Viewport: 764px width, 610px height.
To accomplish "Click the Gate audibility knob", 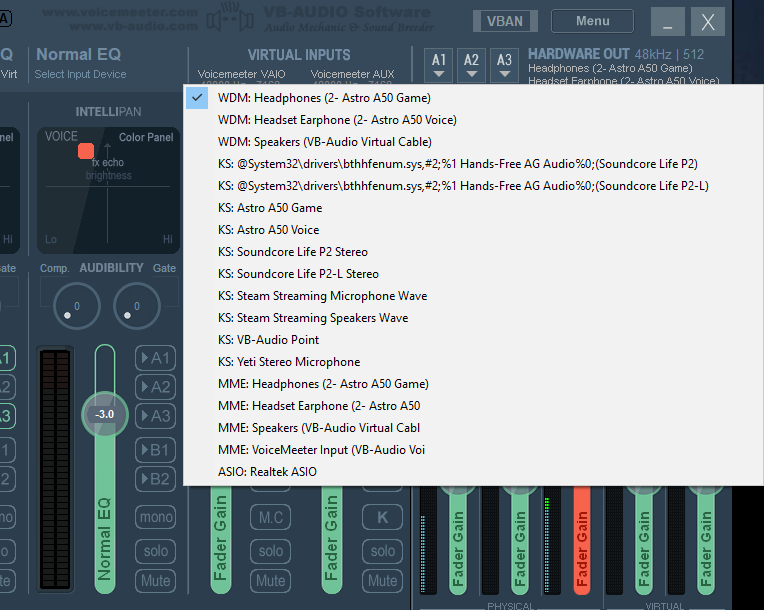I will (137, 306).
